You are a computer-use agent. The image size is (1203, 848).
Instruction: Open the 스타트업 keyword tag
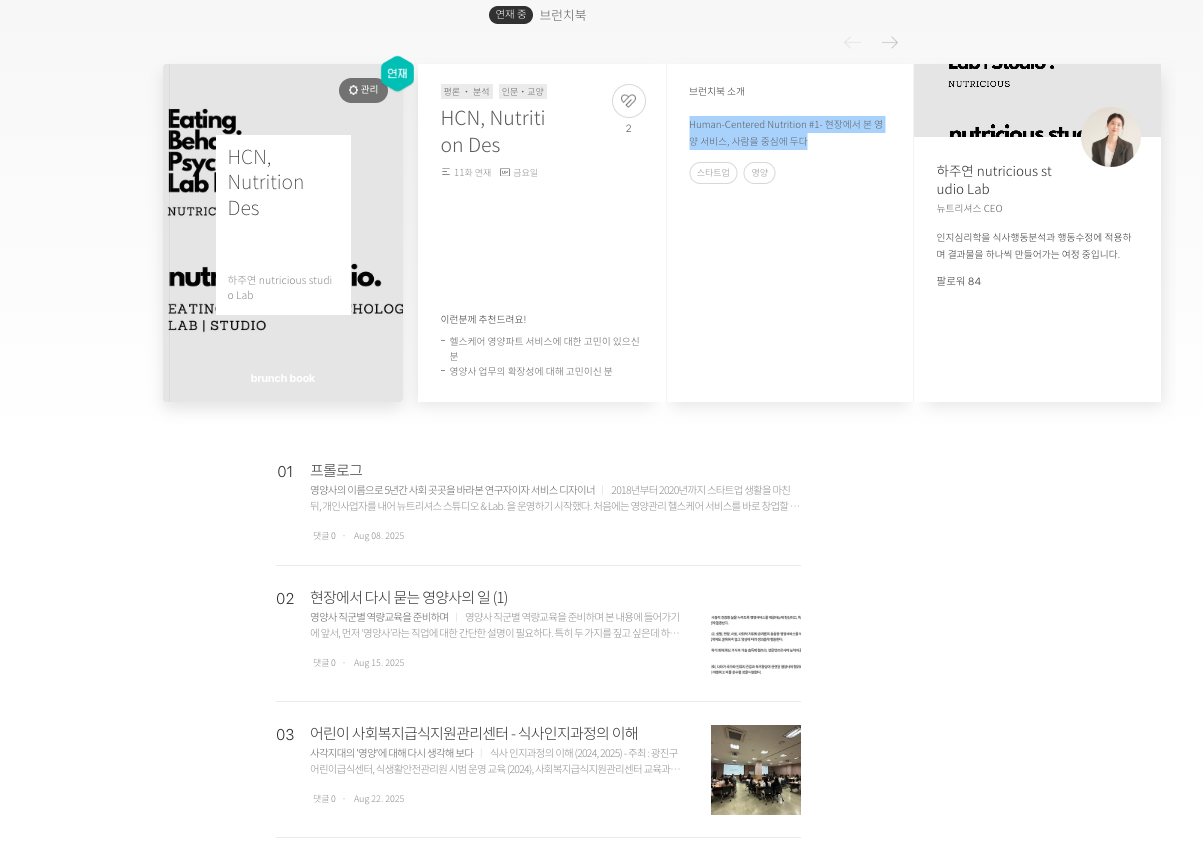(x=713, y=172)
